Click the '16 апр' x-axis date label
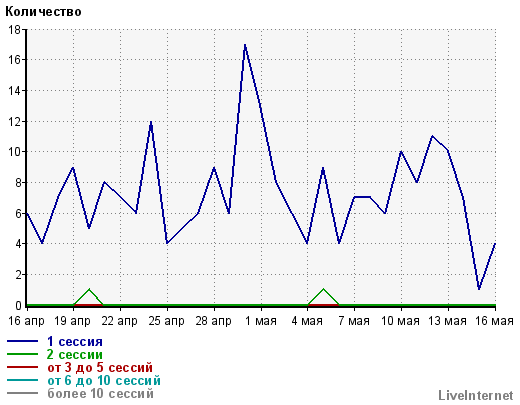Screen dimensions: 520x405 point(26,321)
